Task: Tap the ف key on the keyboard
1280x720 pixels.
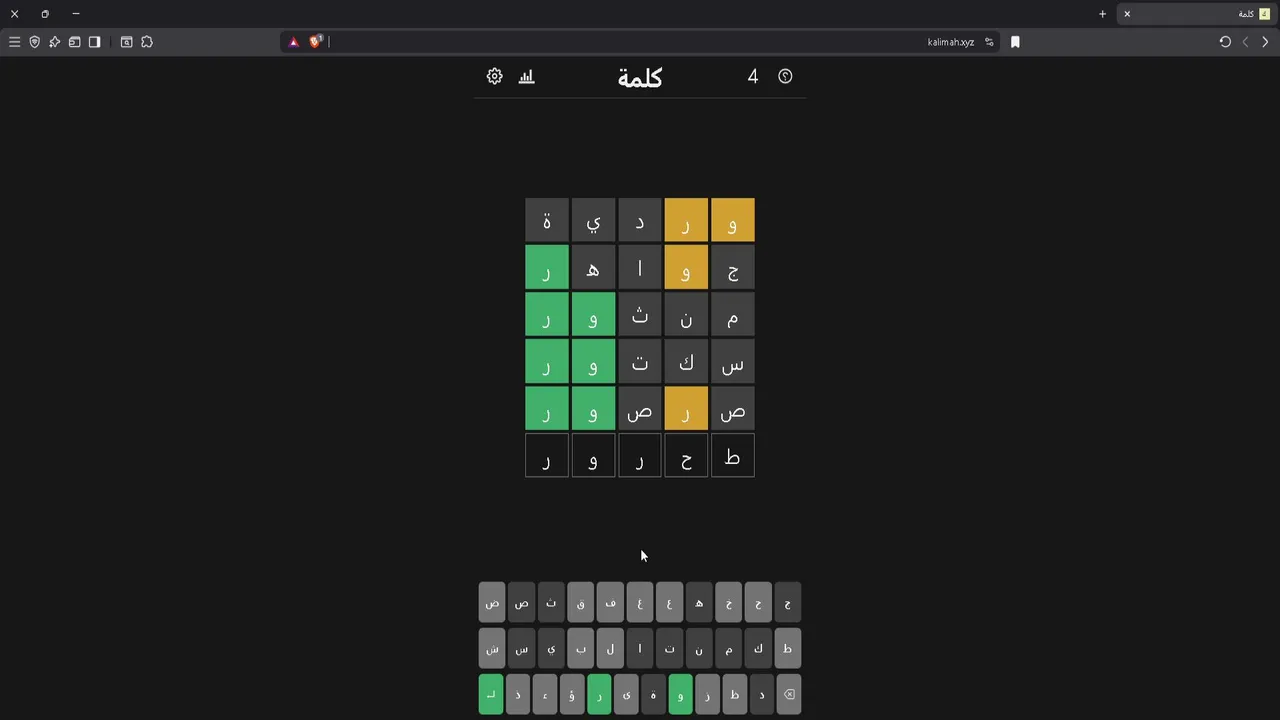Action: click(x=610, y=602)
